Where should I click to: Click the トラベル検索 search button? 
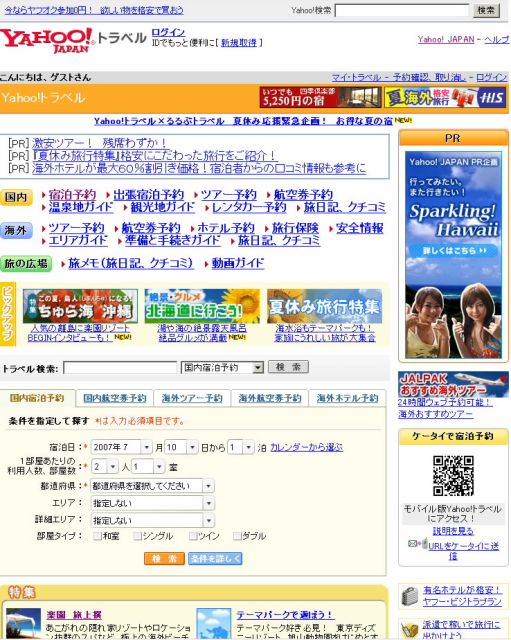(x=288, y=367)
